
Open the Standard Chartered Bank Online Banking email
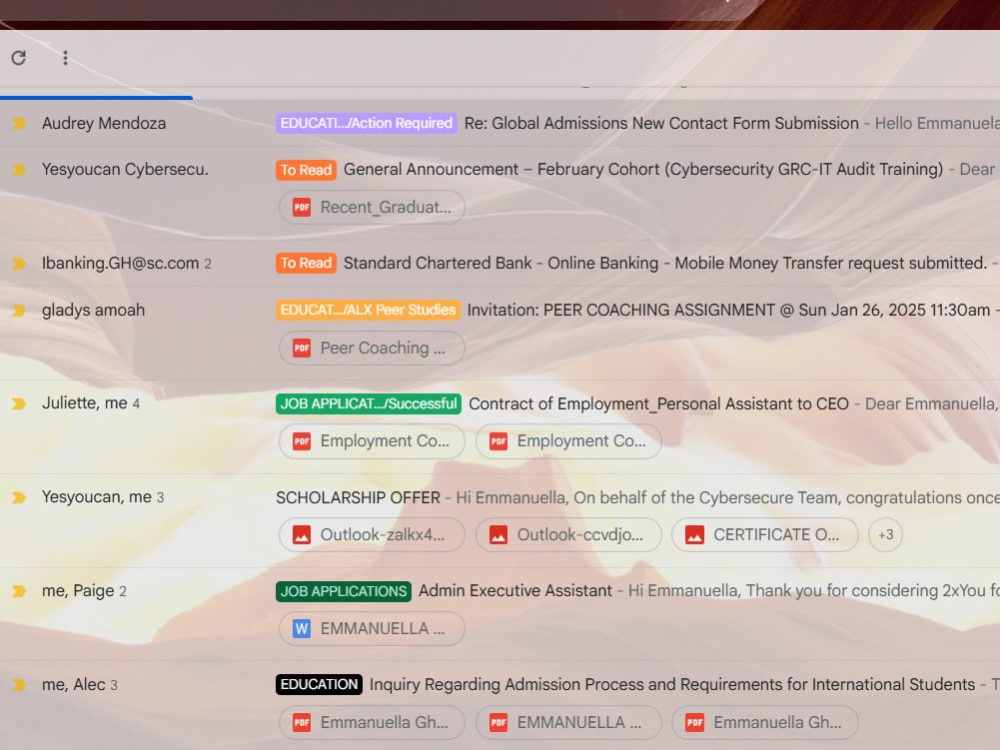pyautogui.click(x=665, y=263)
